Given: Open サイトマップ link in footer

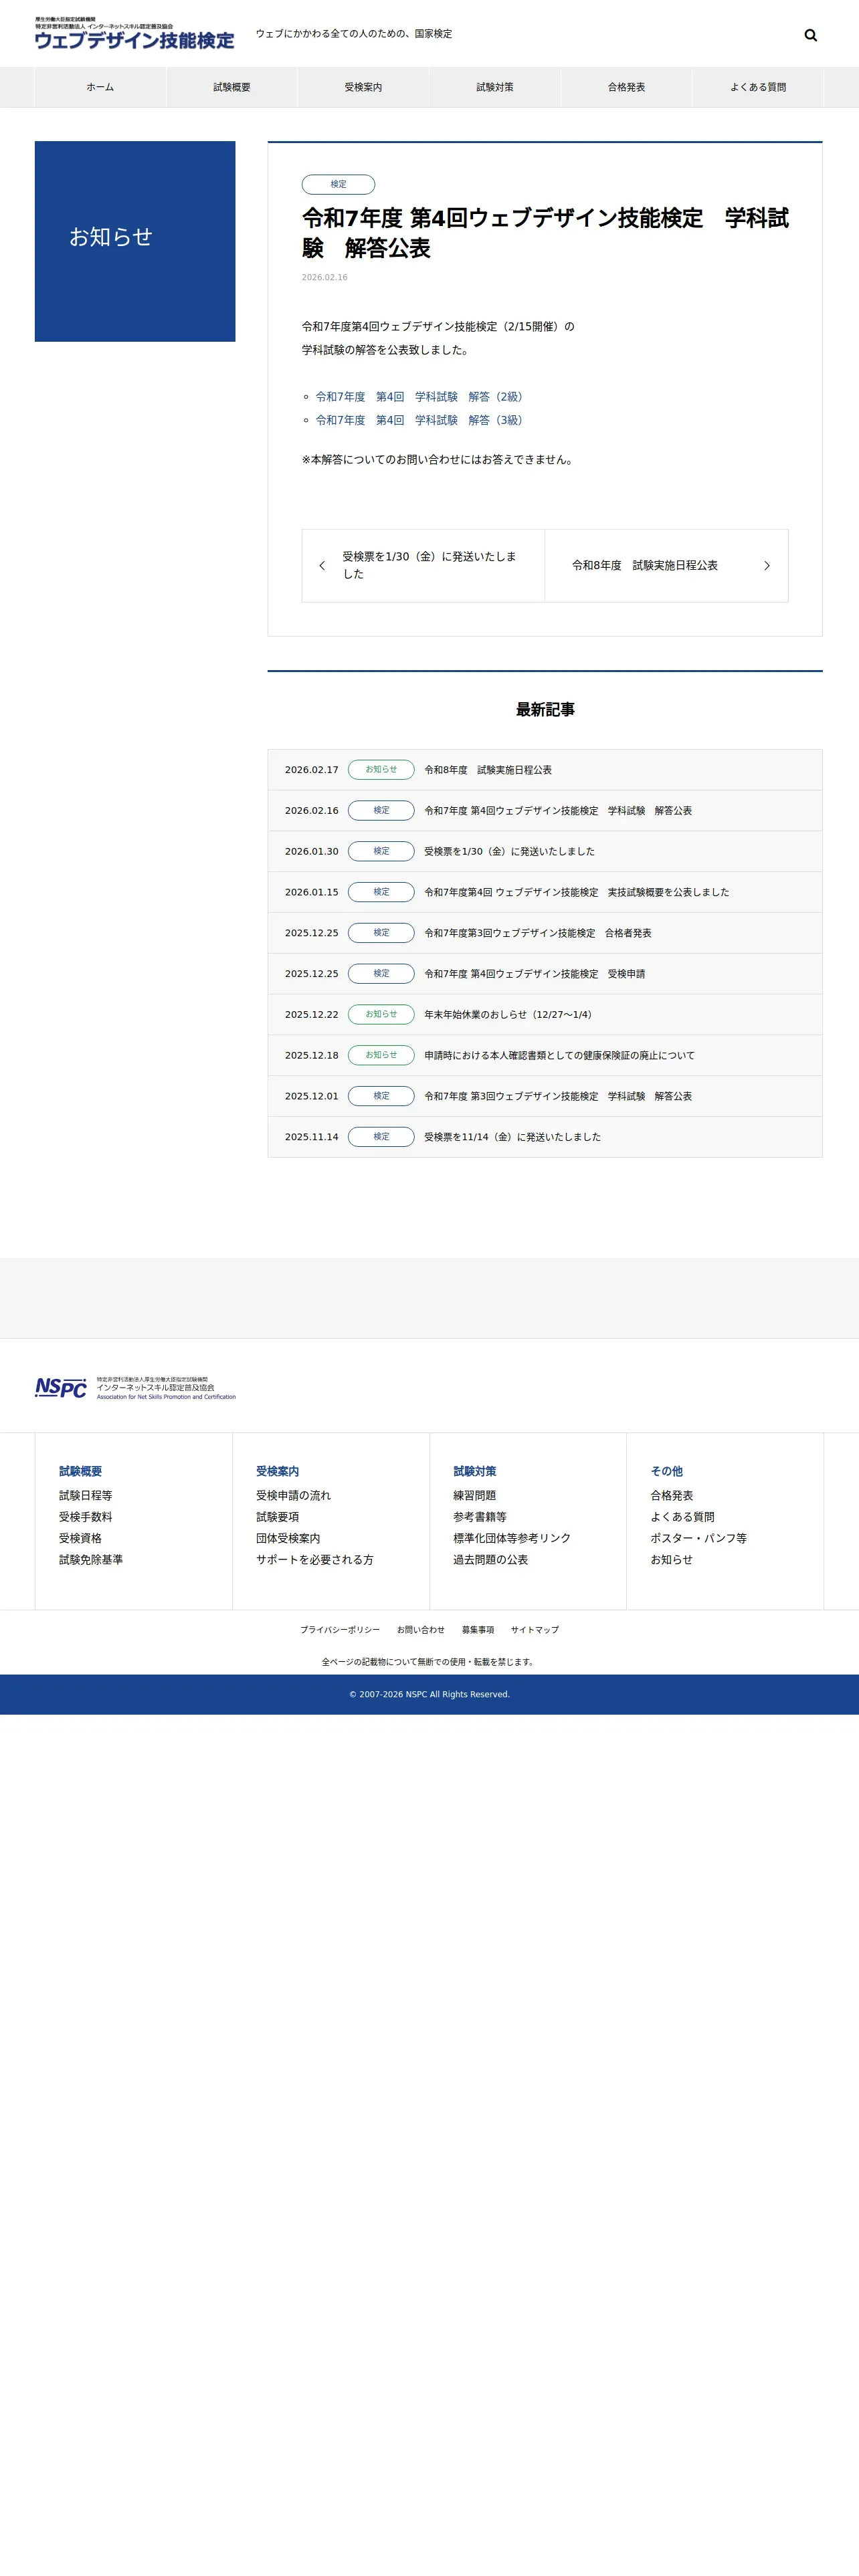Looking at the screenshot, I should (x=534, y=1630).
